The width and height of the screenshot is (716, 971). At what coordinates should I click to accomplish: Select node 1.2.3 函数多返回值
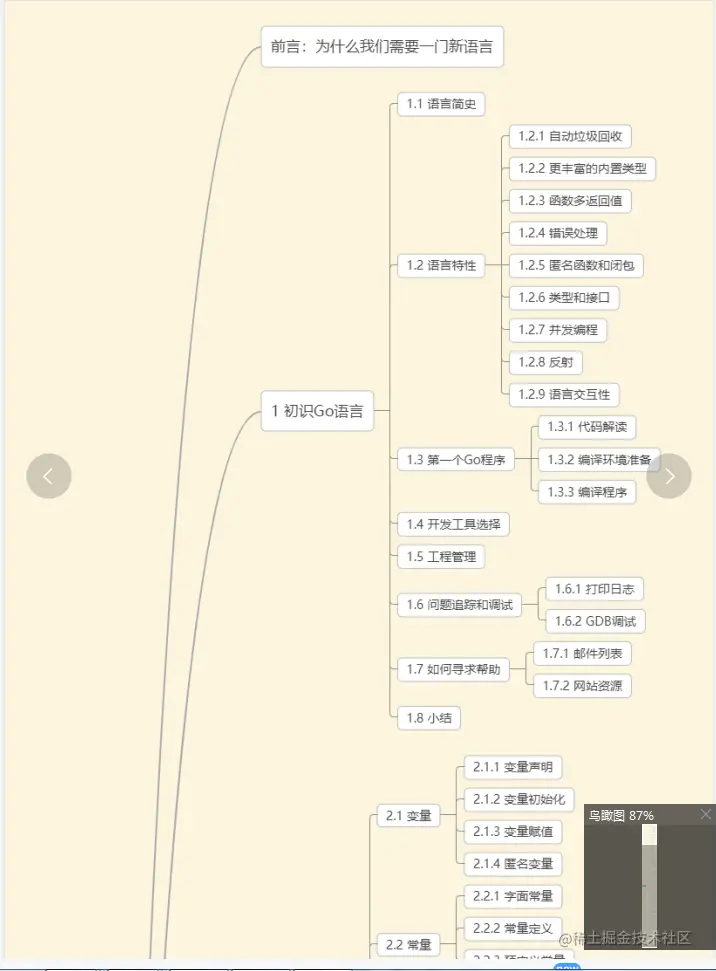(x=570, y=201)
